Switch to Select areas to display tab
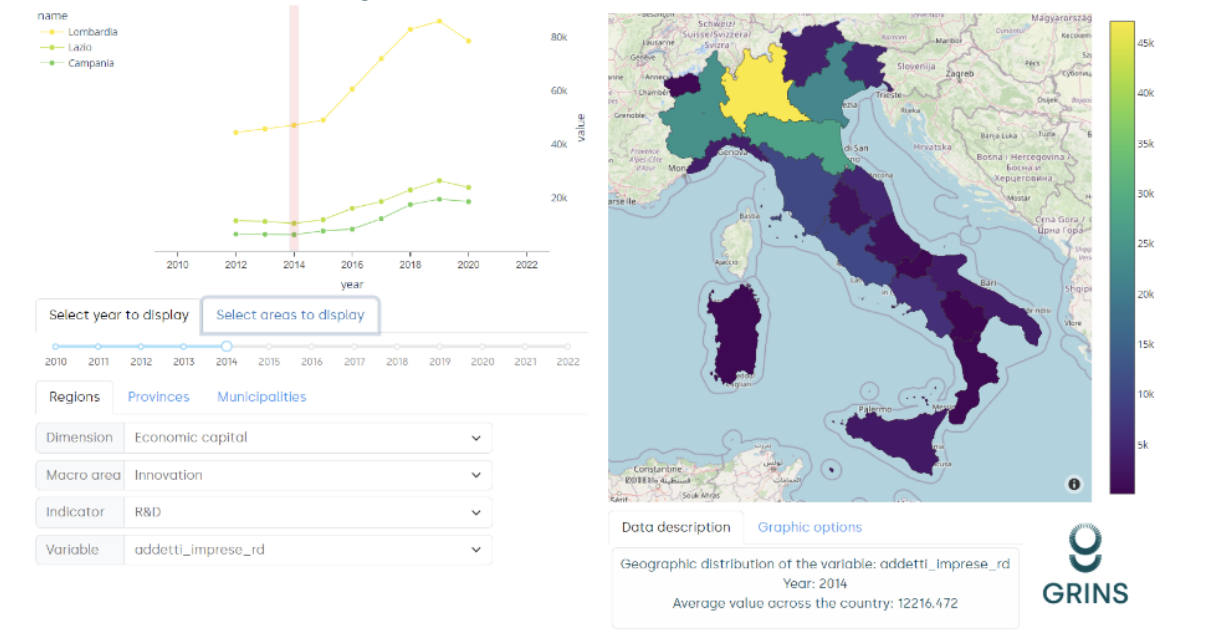The width and height of the screenshot is (1212, 632). click(x=290, y=315)
